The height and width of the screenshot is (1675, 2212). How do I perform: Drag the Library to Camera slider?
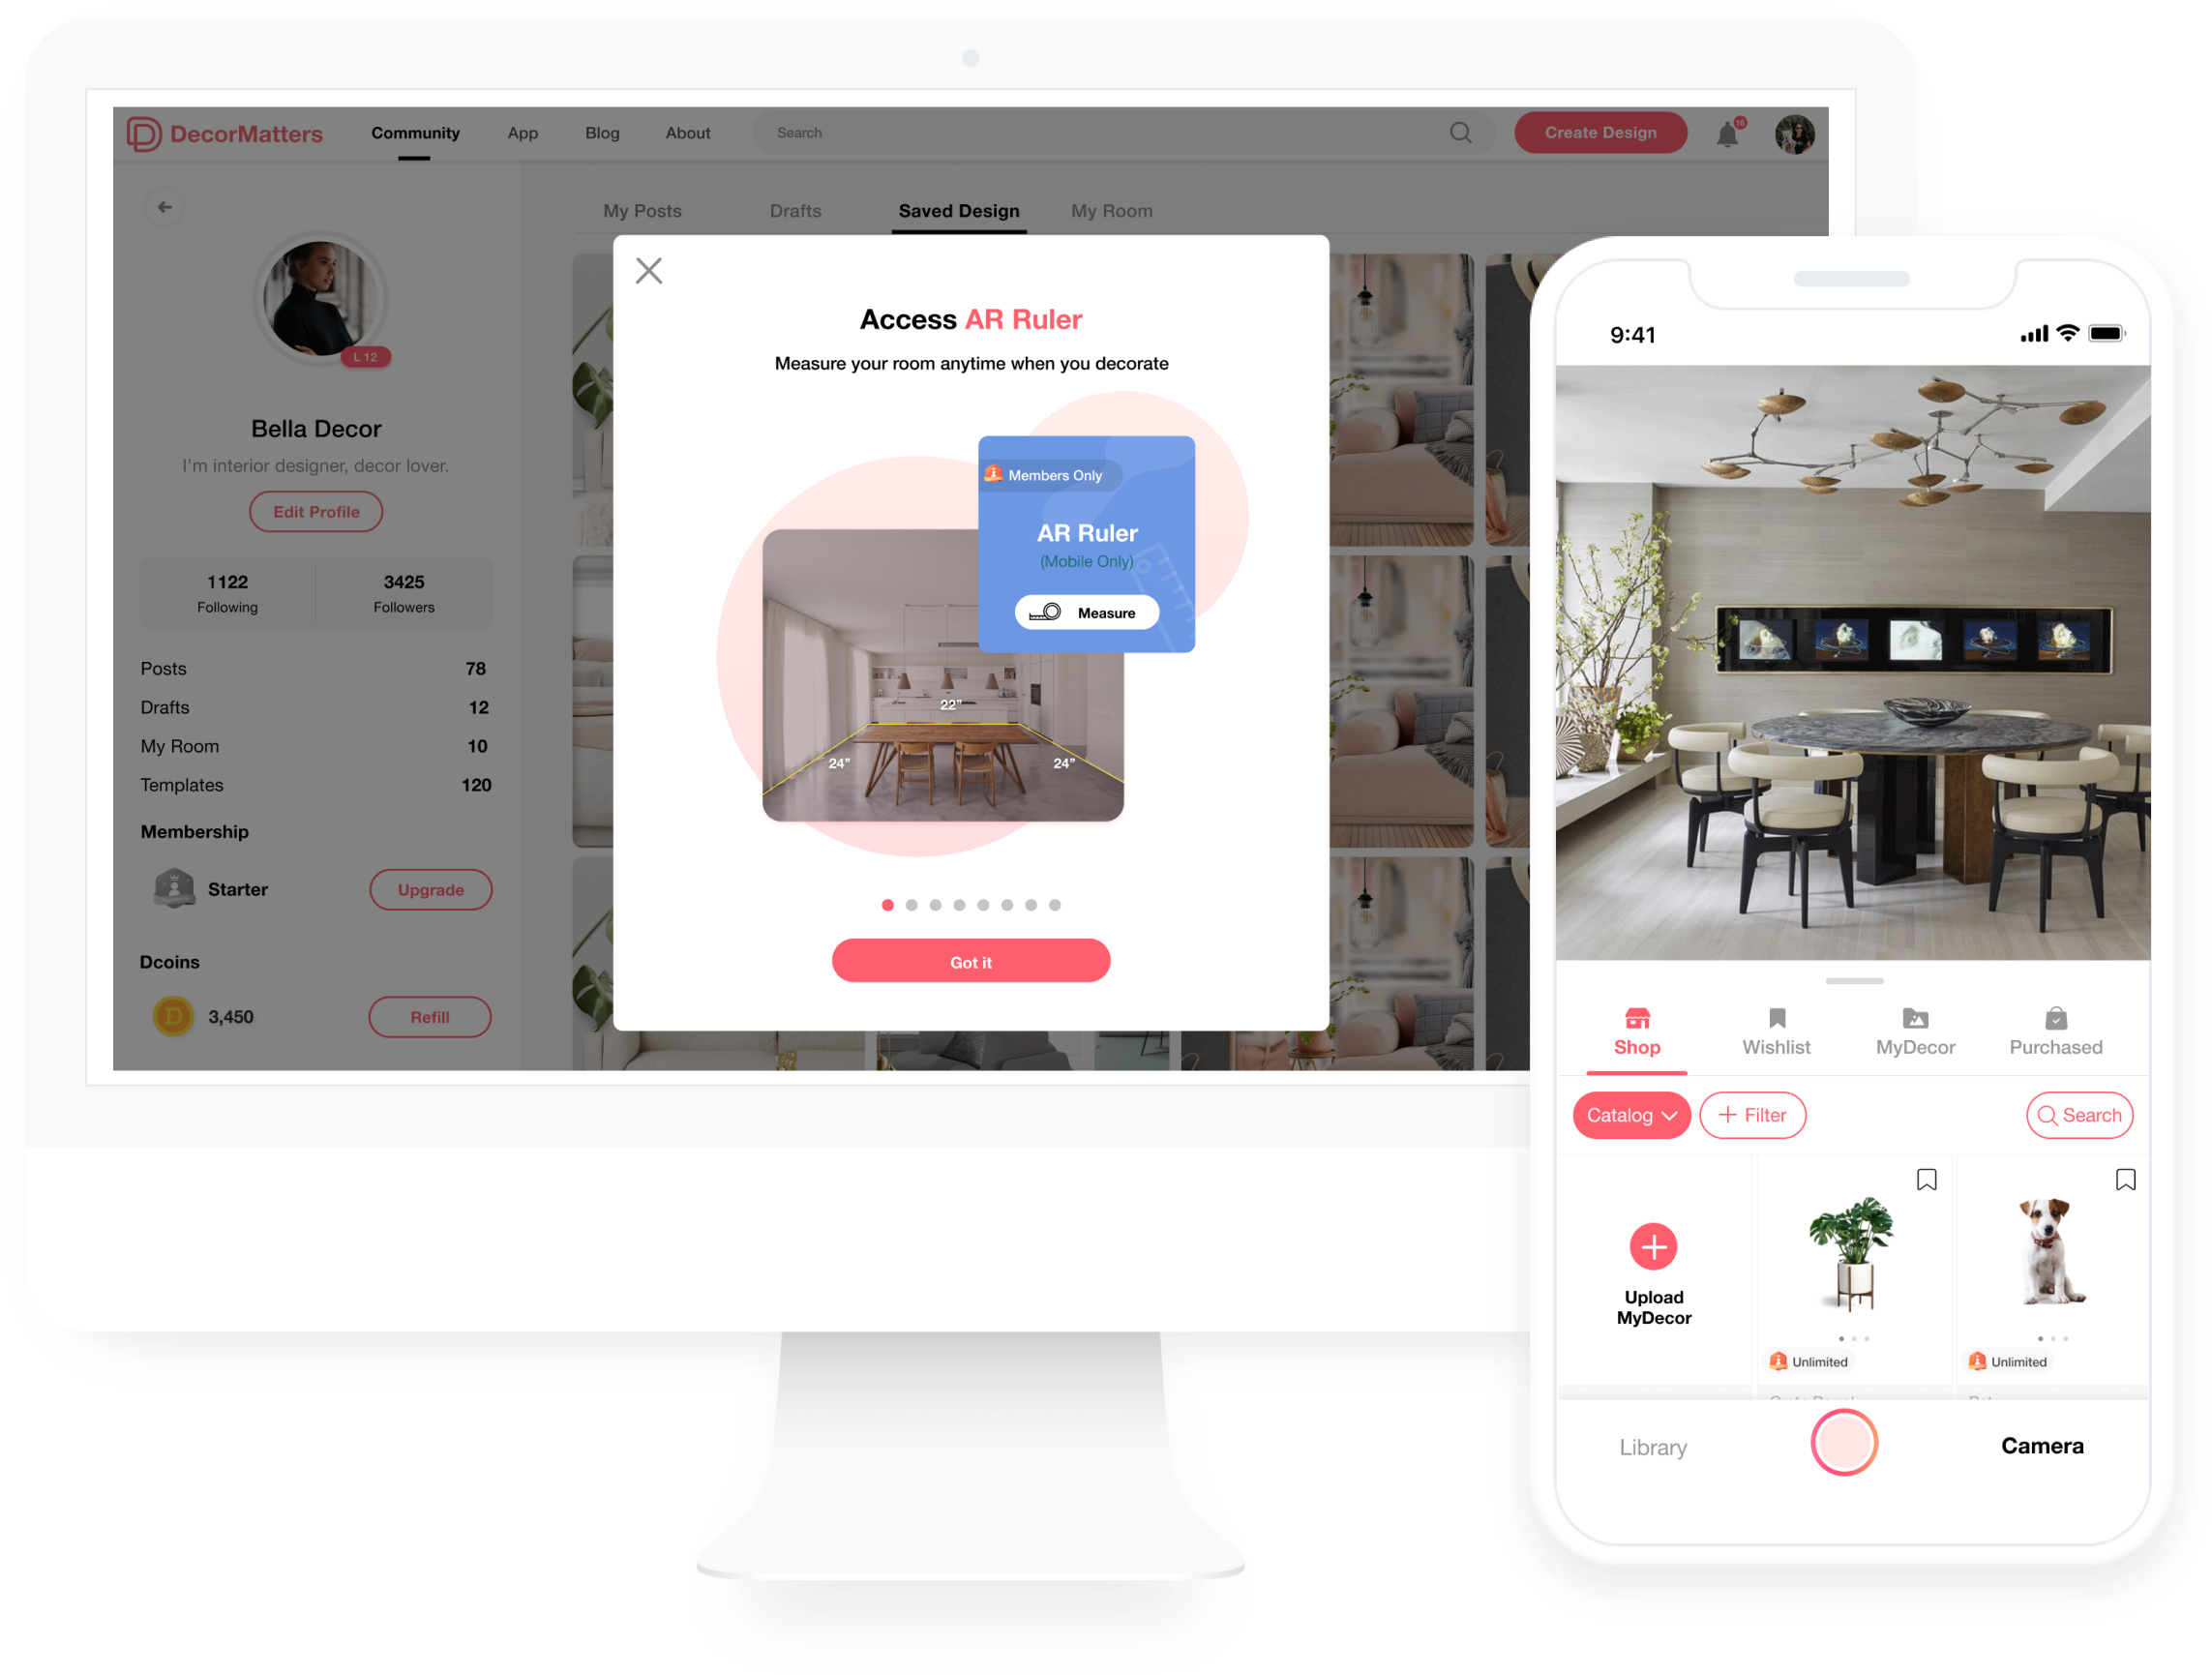pyautogui.click(x=1848, y=1447)
